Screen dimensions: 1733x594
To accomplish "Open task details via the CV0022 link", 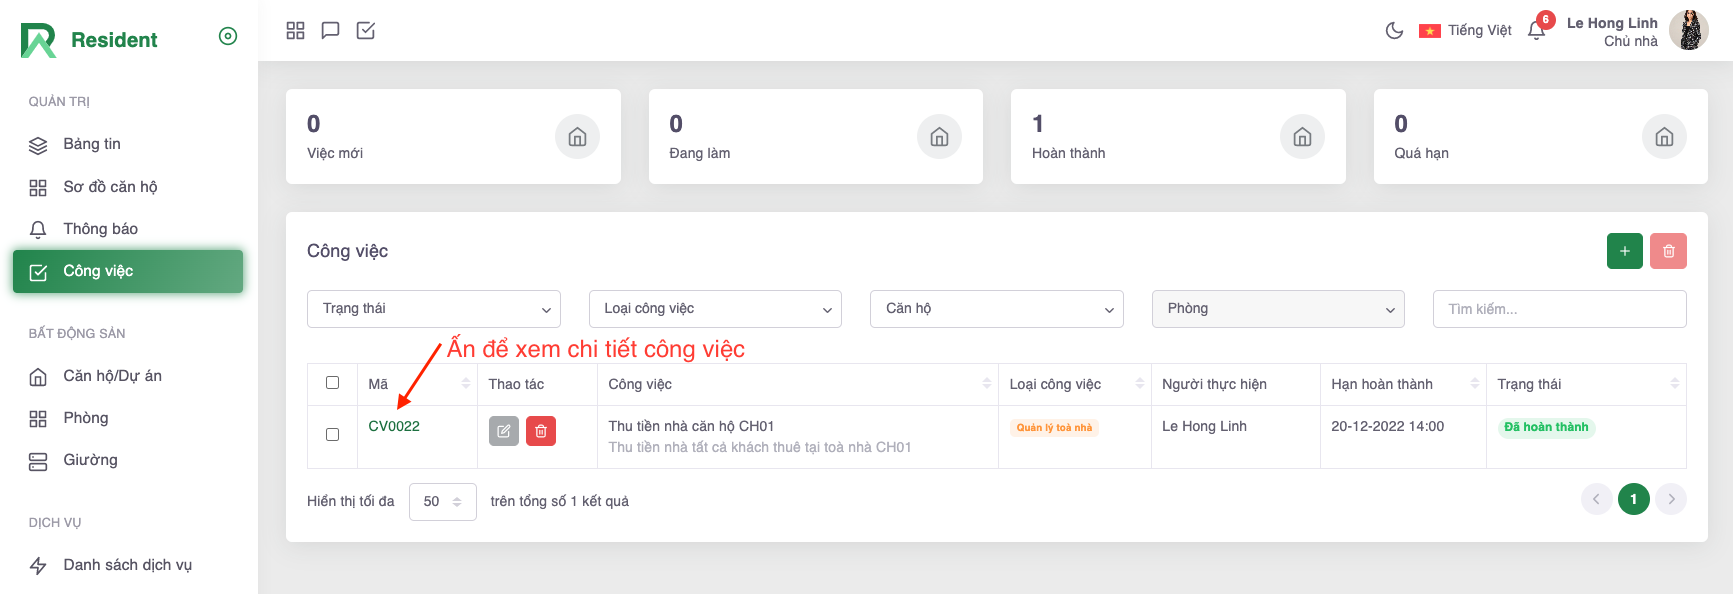I will [x=394, y=426].
